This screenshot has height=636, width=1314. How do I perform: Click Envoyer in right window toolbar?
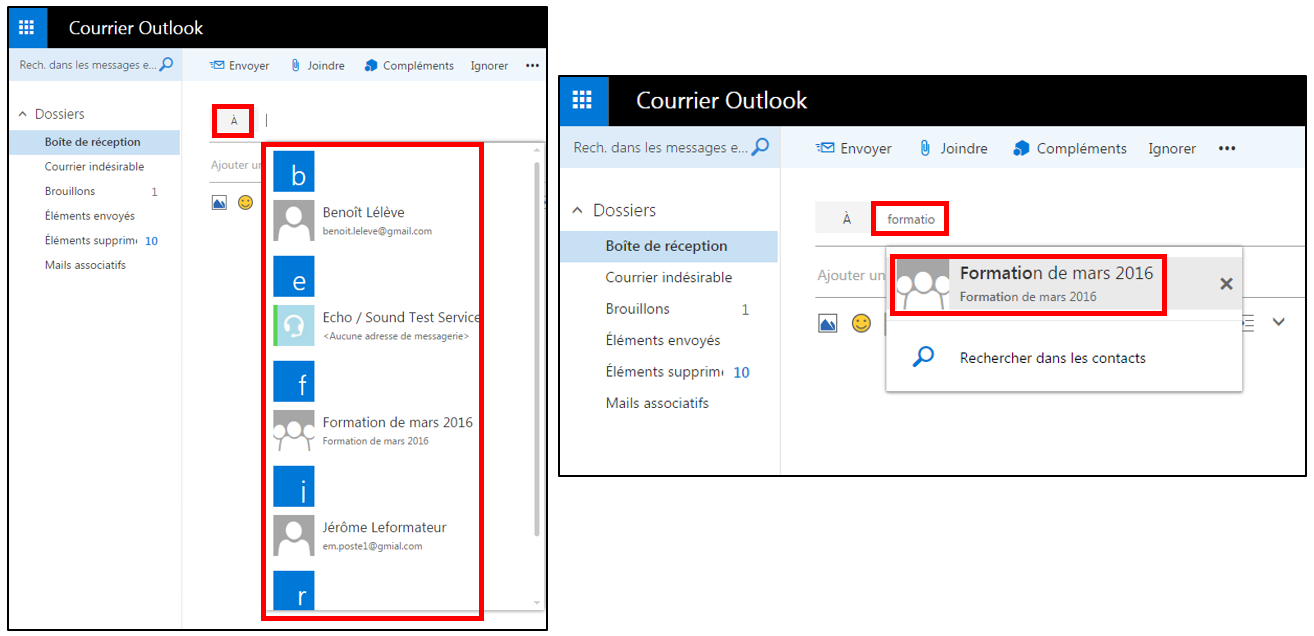[x=854, y=148]
